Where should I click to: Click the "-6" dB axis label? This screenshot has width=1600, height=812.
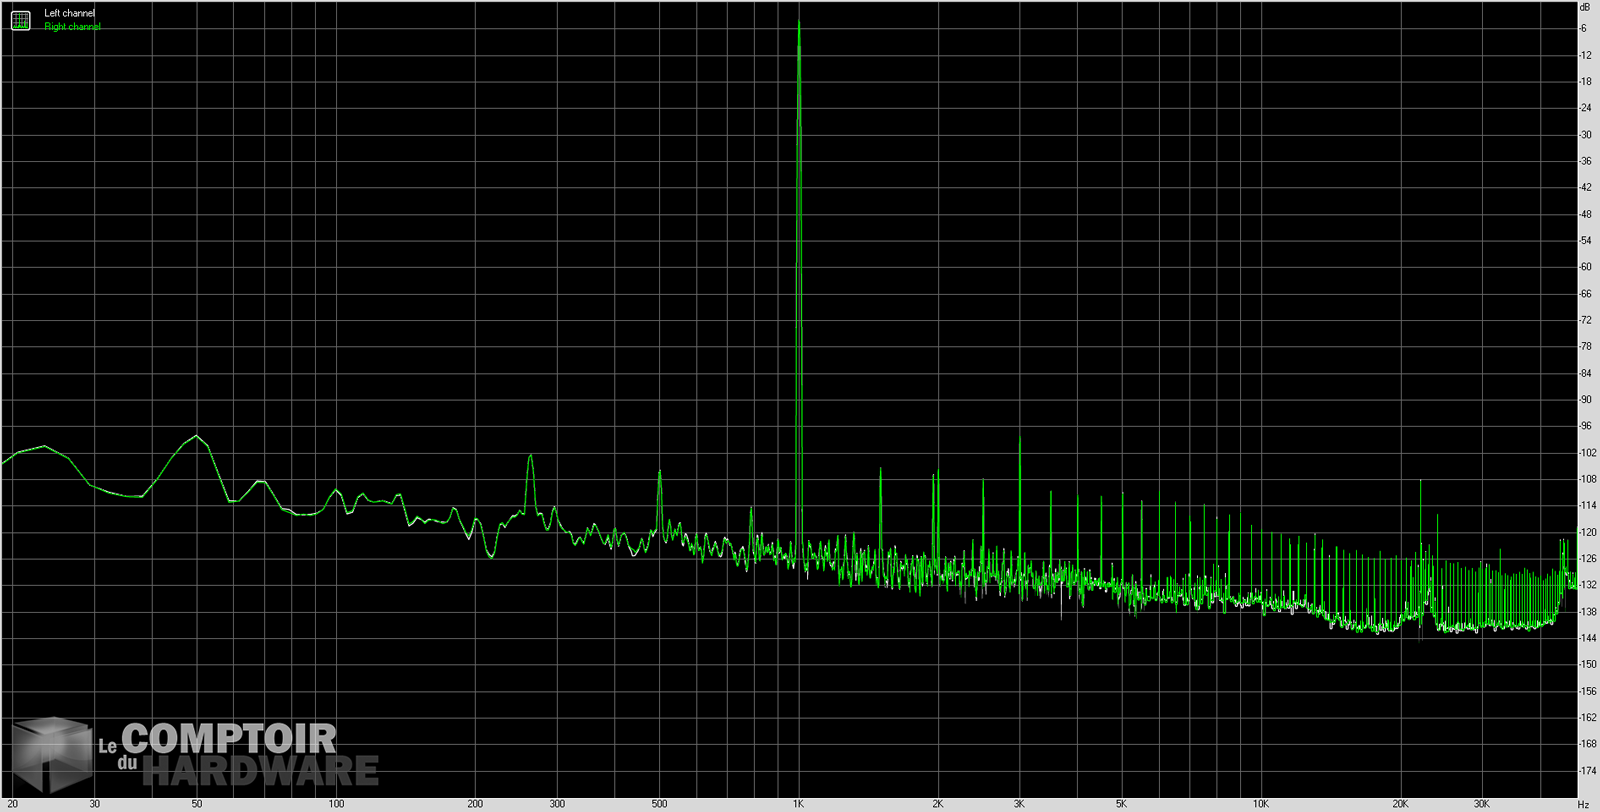coord(1582,28)
